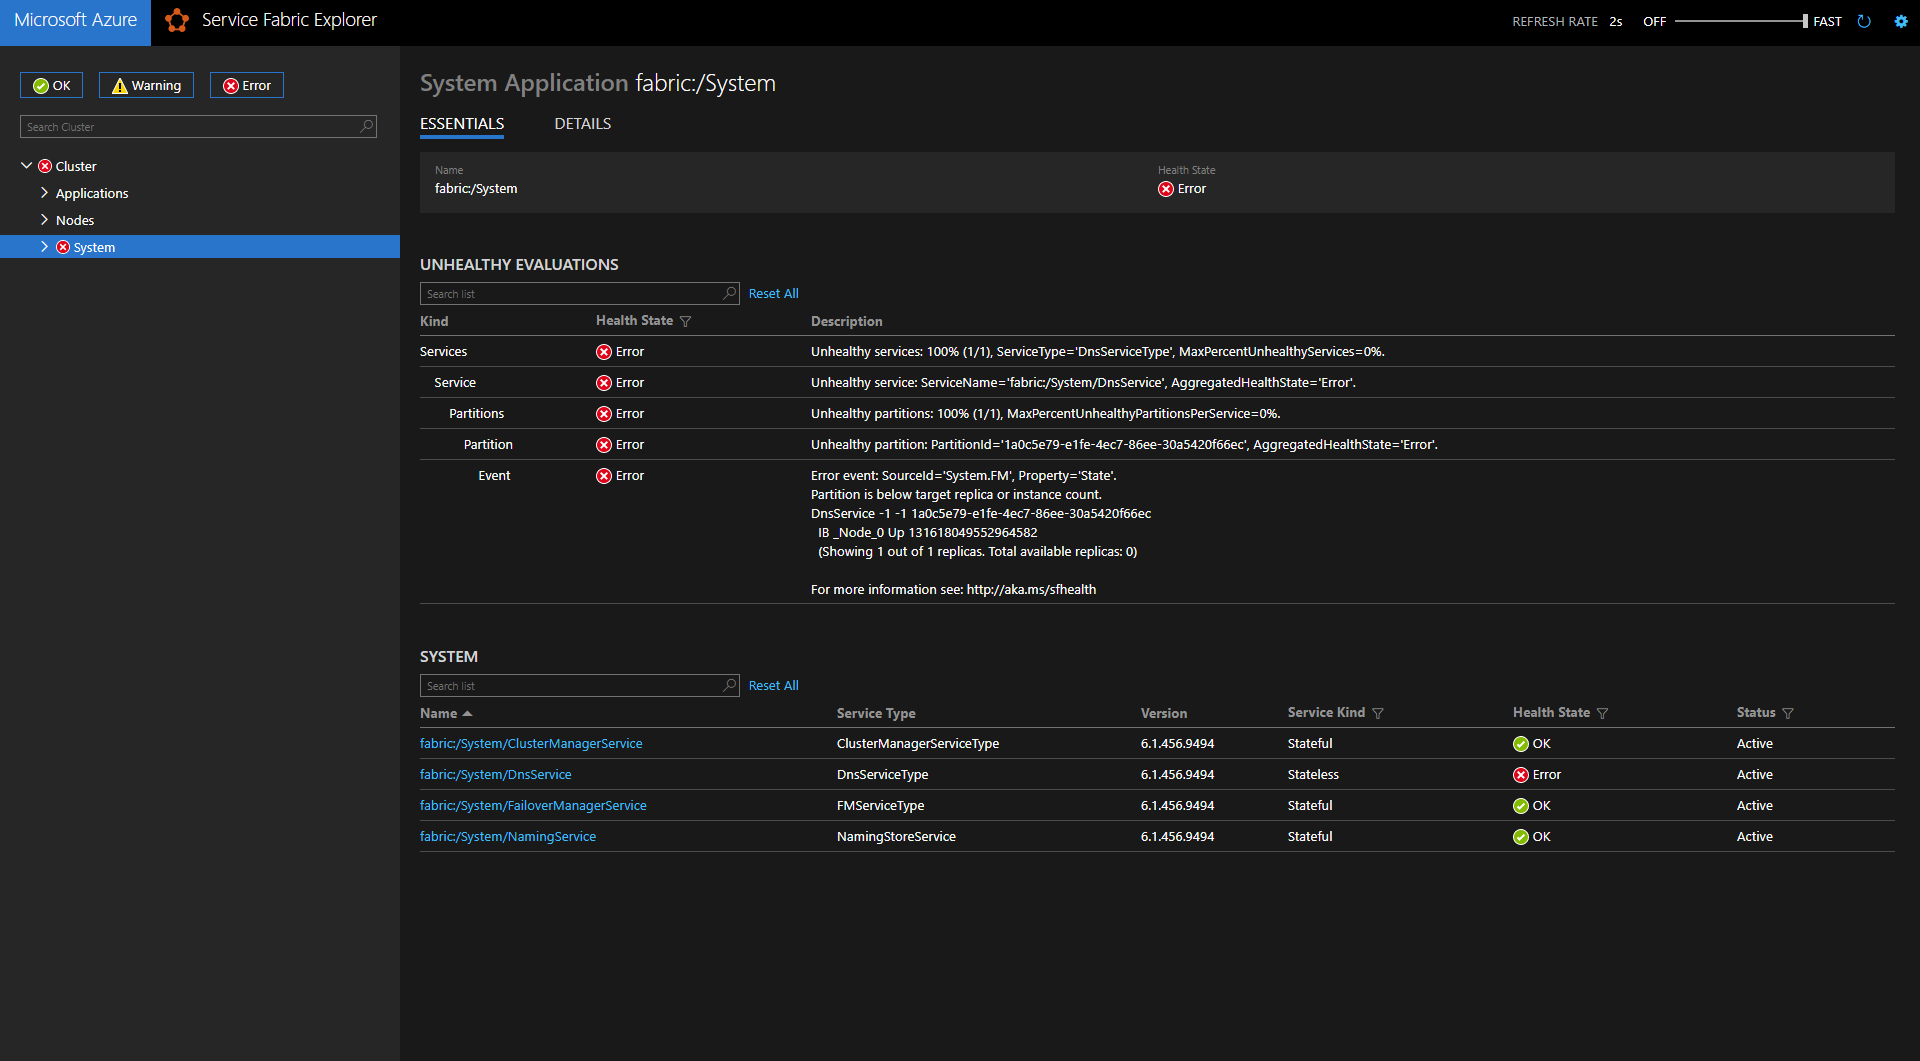The height and width of the screenshot is (1061, 1920).
Task: Expand the Nodes tree node
Action: pos(44,219)
